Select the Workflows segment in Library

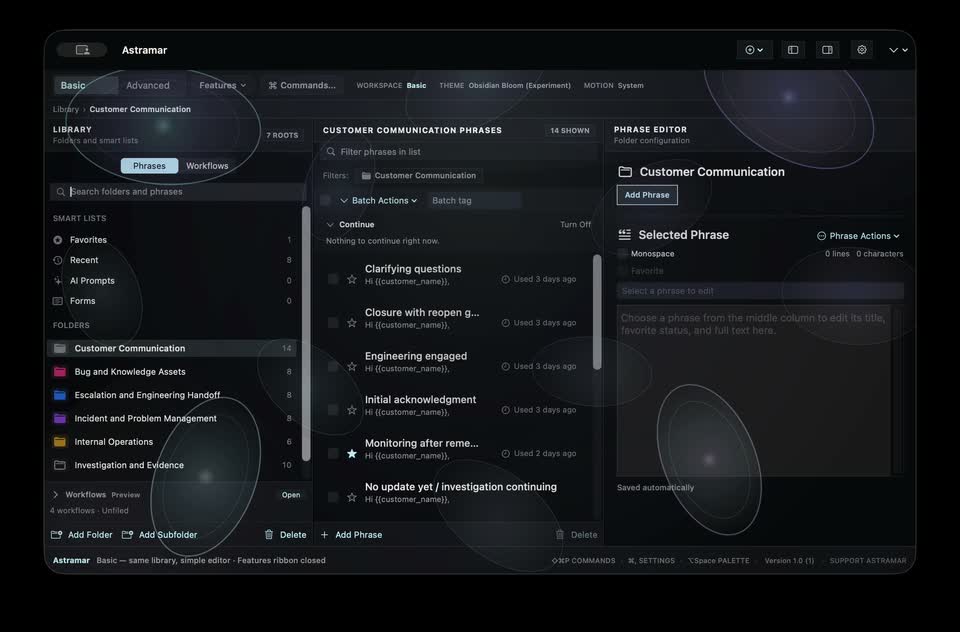[x=207, y=166]
